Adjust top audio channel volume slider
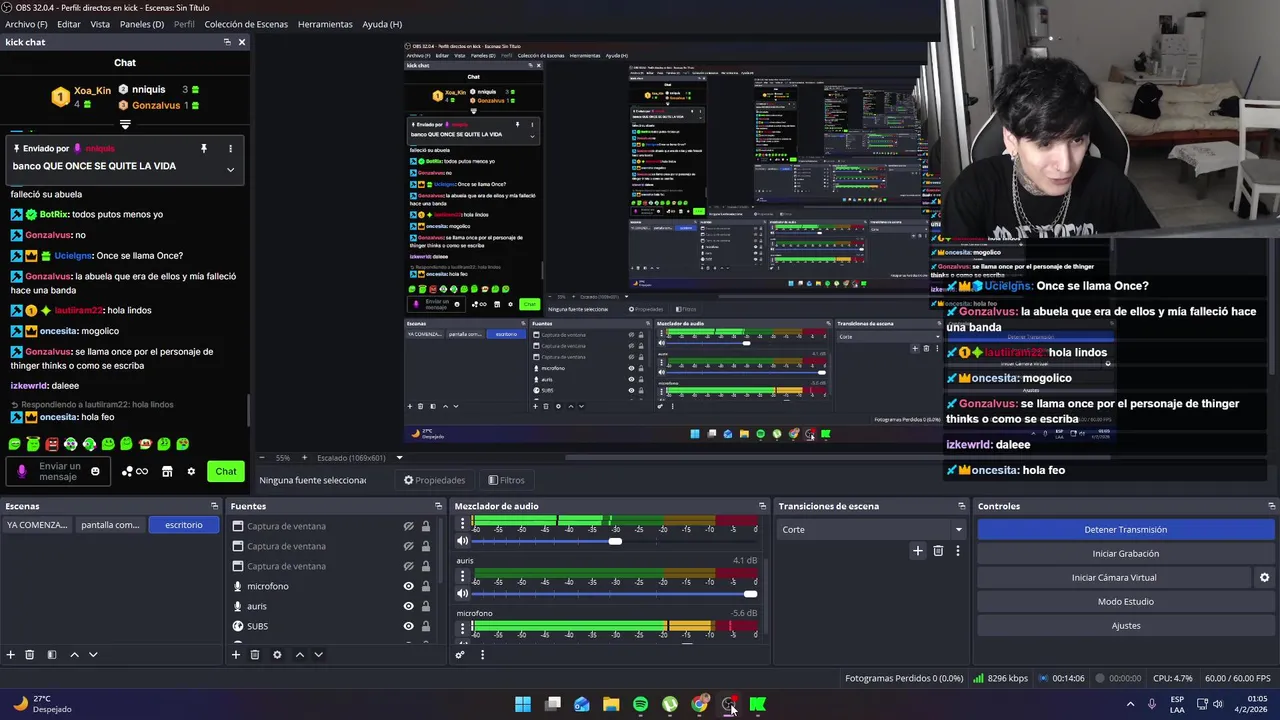1280x720 pixels. (x=614, y=541)
